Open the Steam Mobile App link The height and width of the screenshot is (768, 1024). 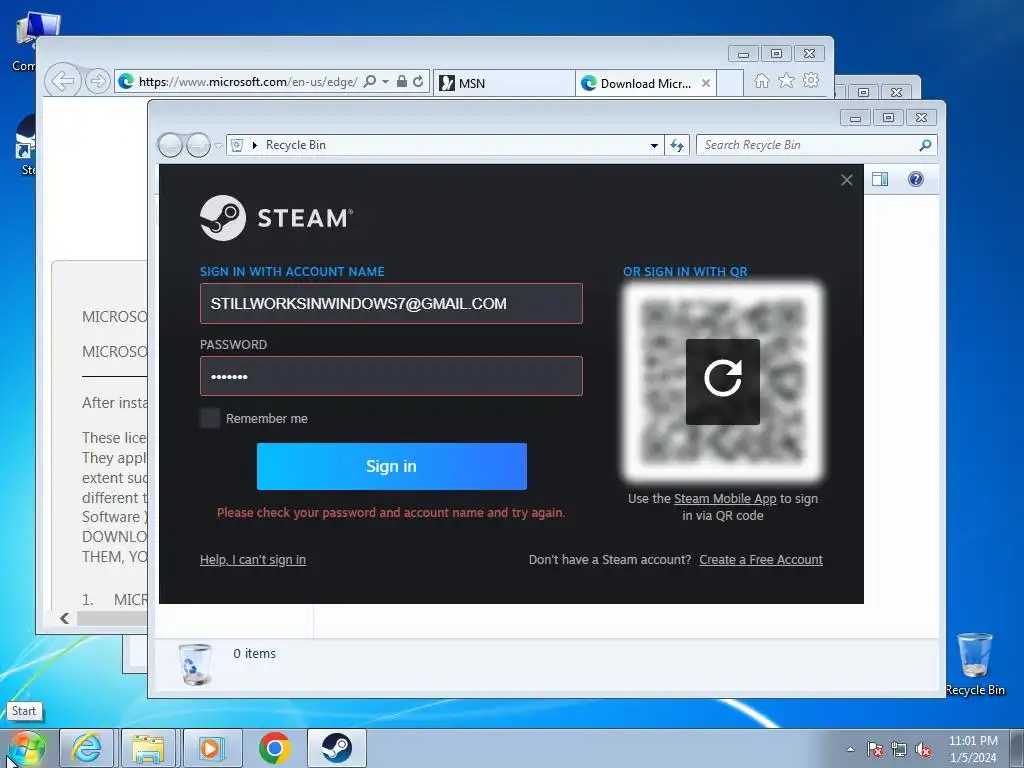[x=725, y=498]
